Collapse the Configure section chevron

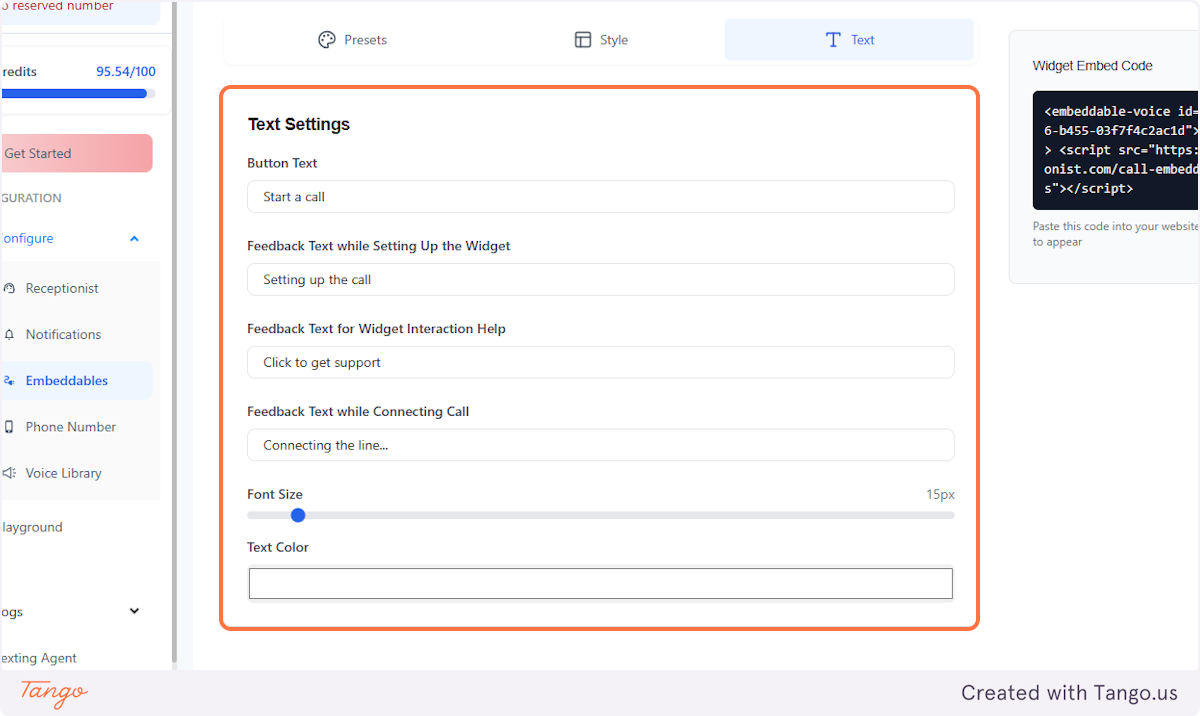(x=134, y=238)
